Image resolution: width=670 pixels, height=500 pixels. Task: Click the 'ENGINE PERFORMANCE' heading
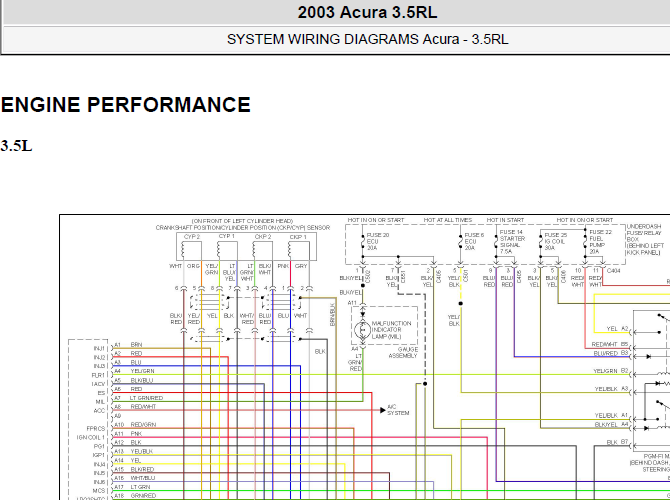pos(126,105)
